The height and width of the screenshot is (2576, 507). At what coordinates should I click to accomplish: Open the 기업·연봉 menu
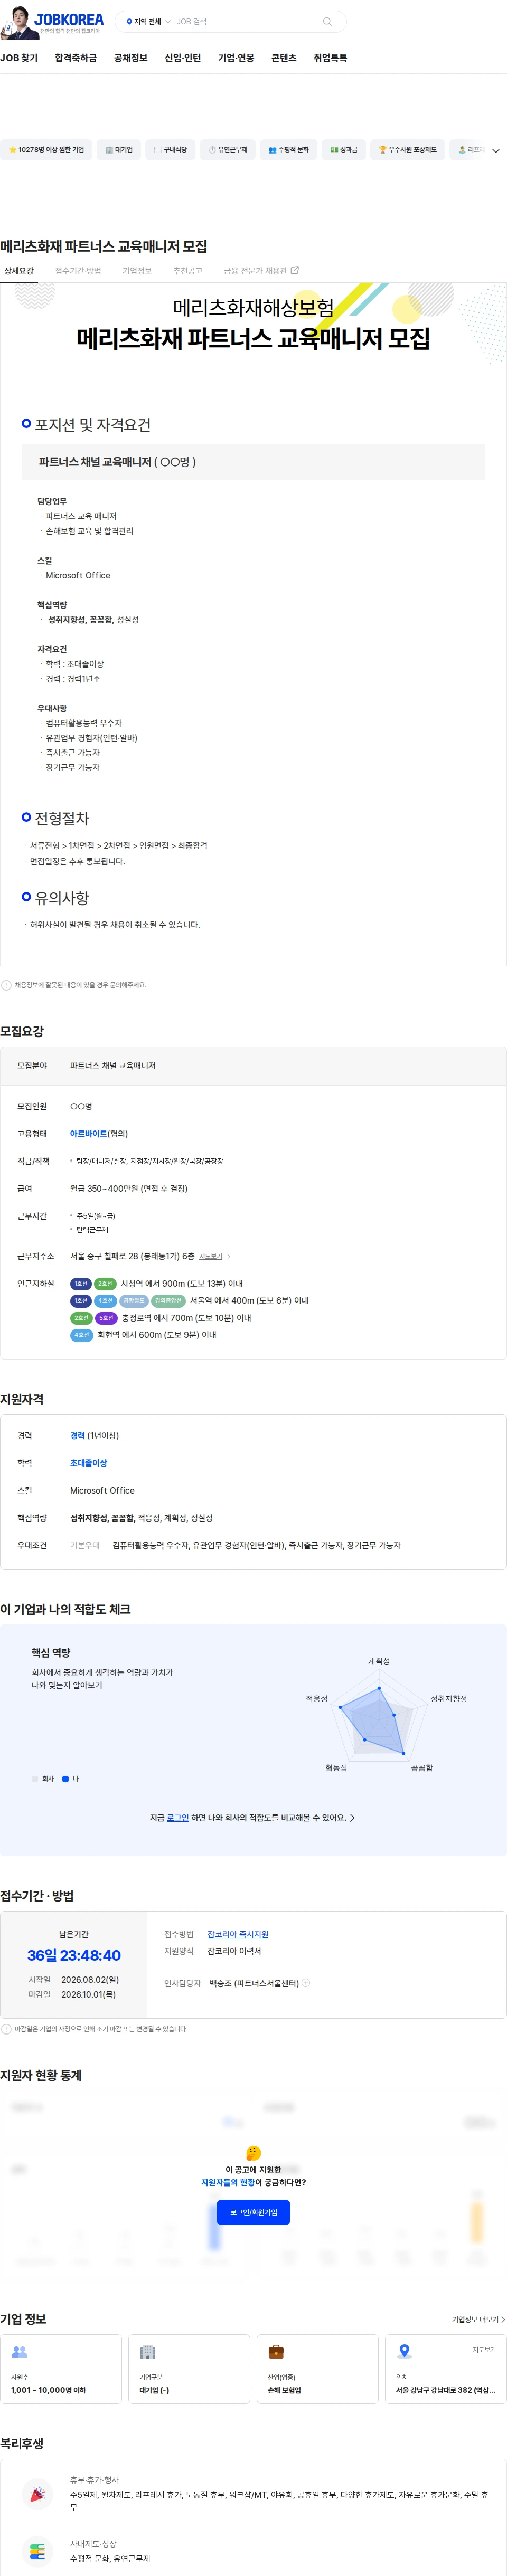pos(236,58)
